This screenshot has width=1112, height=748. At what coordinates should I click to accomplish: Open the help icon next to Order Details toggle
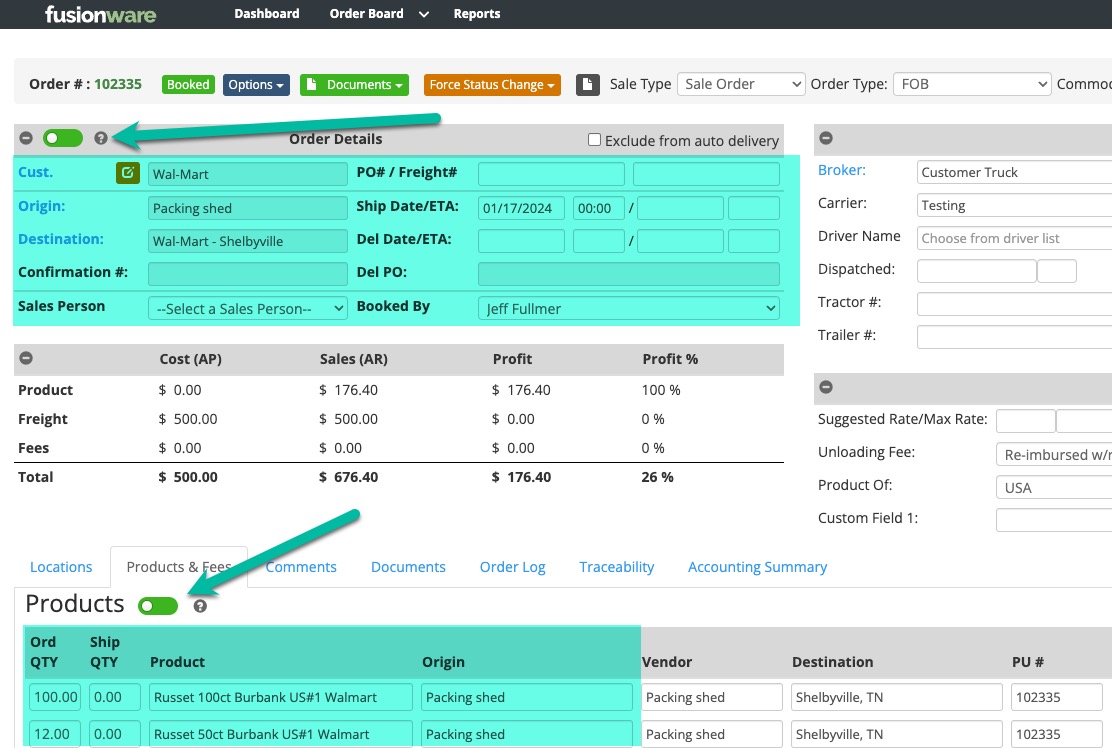pyautogui.click(x=100, y=138)
